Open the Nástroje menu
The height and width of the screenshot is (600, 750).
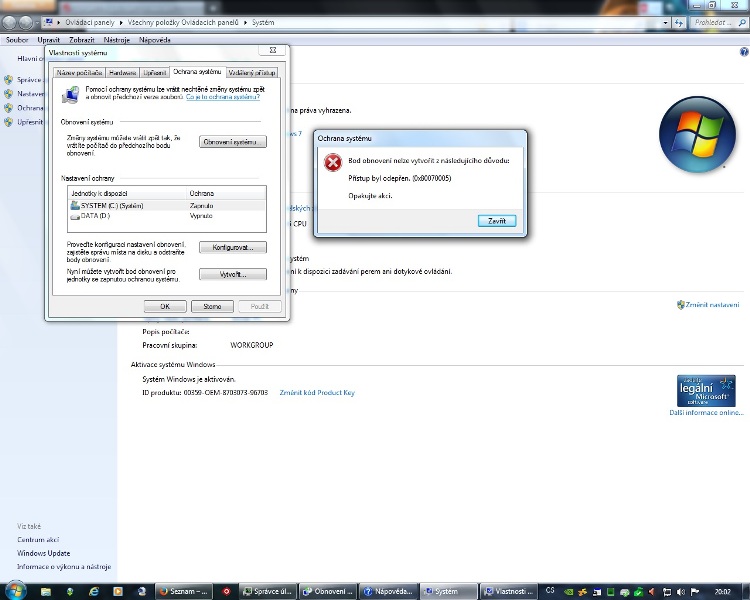pyautogui.click(x=116, y=40)
